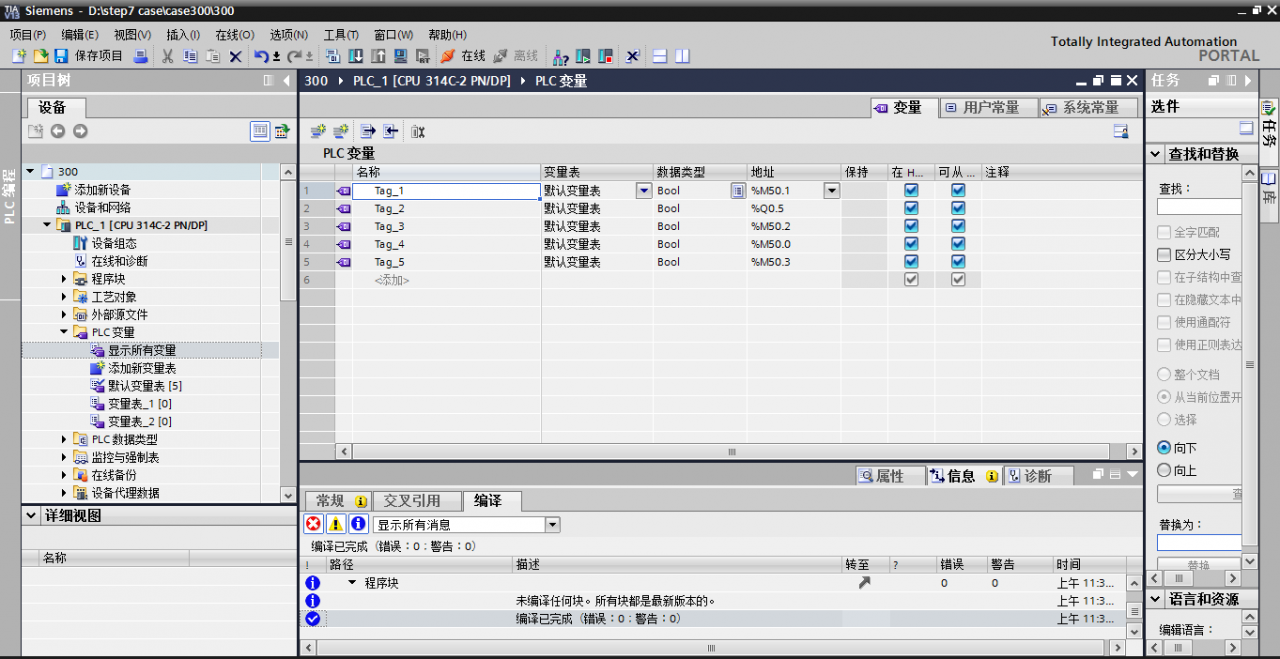Click the 在线 go online button

(462, 56)
